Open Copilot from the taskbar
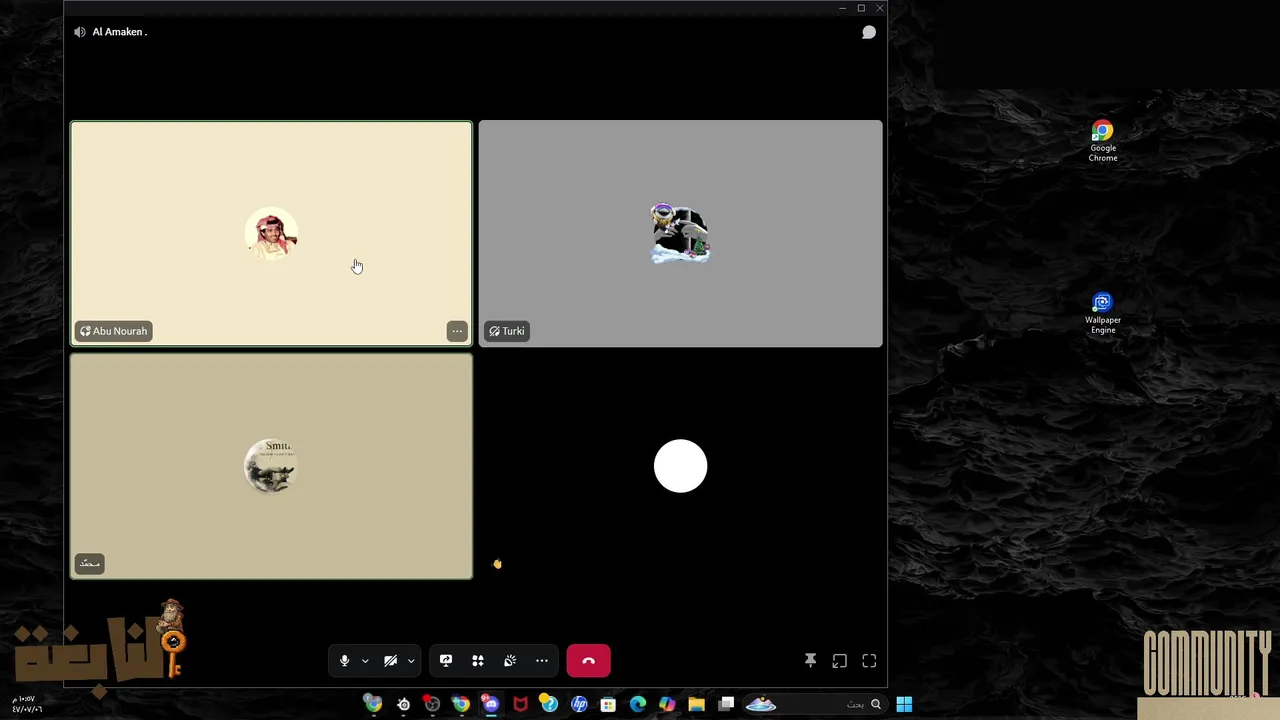The width and height of the screenshot is (1280, 720). (x=667, y=704)
